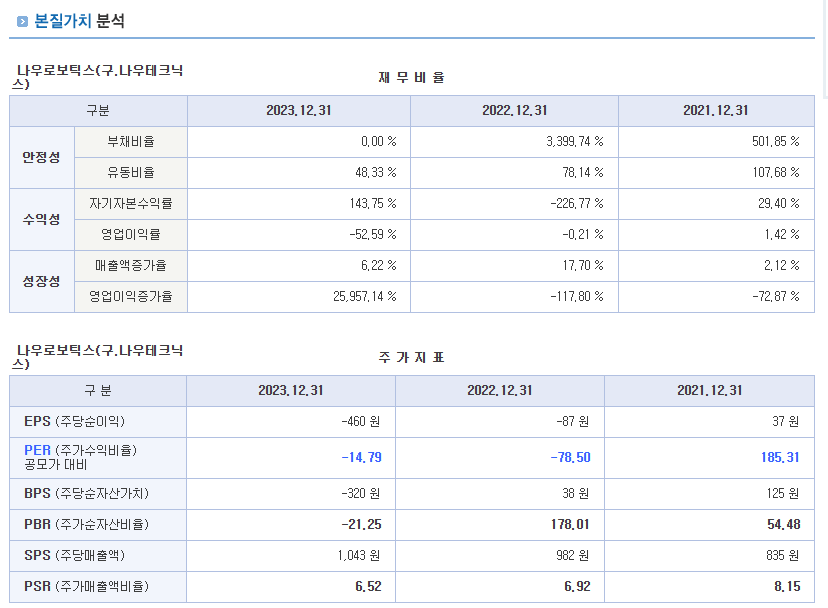Click the 29.40 % ROE value
The image size is (828, 608).
pyautogui.click(x=779, y=203)
